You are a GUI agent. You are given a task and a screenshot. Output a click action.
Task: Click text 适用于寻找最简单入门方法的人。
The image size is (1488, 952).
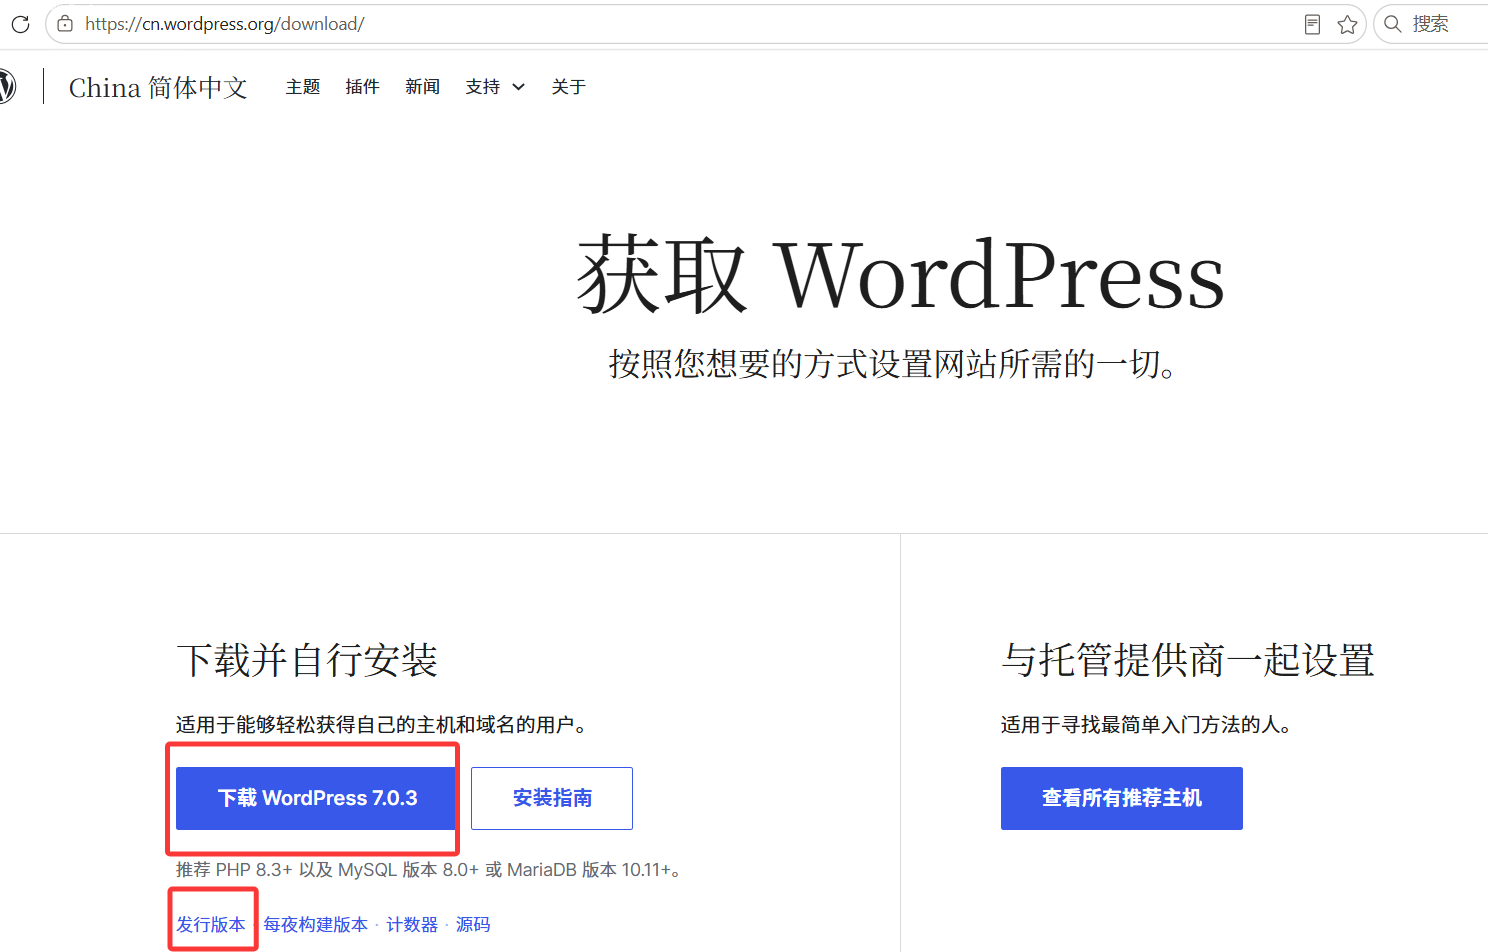pos(1148,725)
